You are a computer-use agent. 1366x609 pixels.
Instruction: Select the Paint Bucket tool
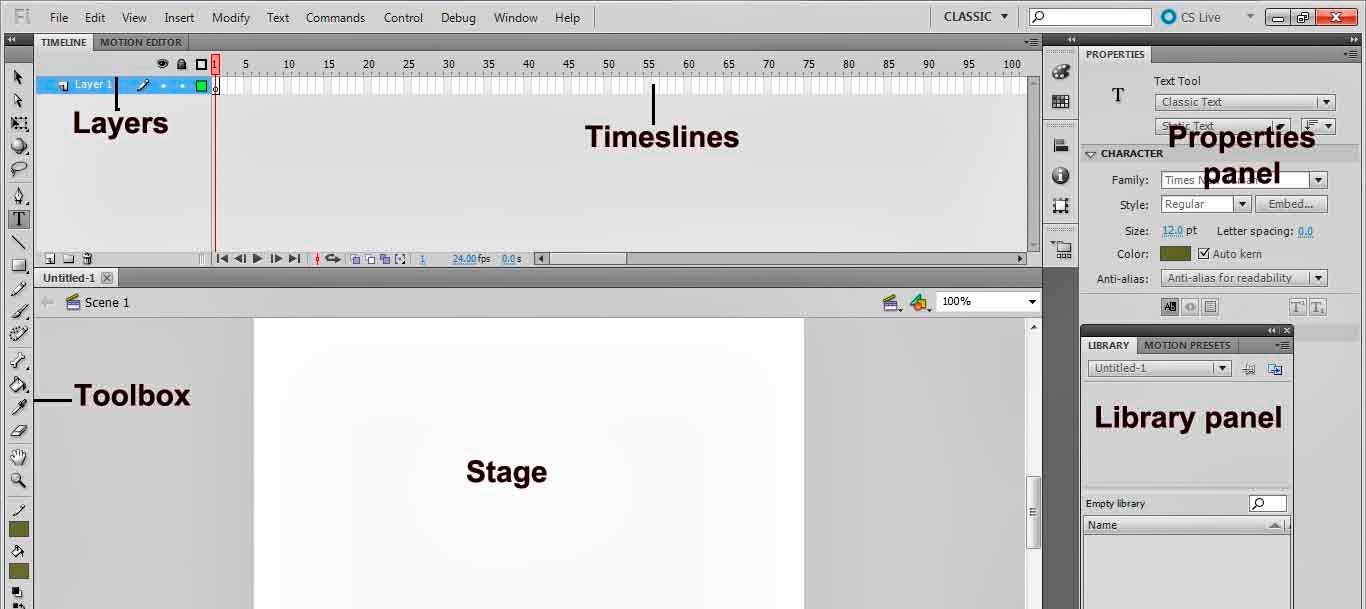tap(18, 384)
